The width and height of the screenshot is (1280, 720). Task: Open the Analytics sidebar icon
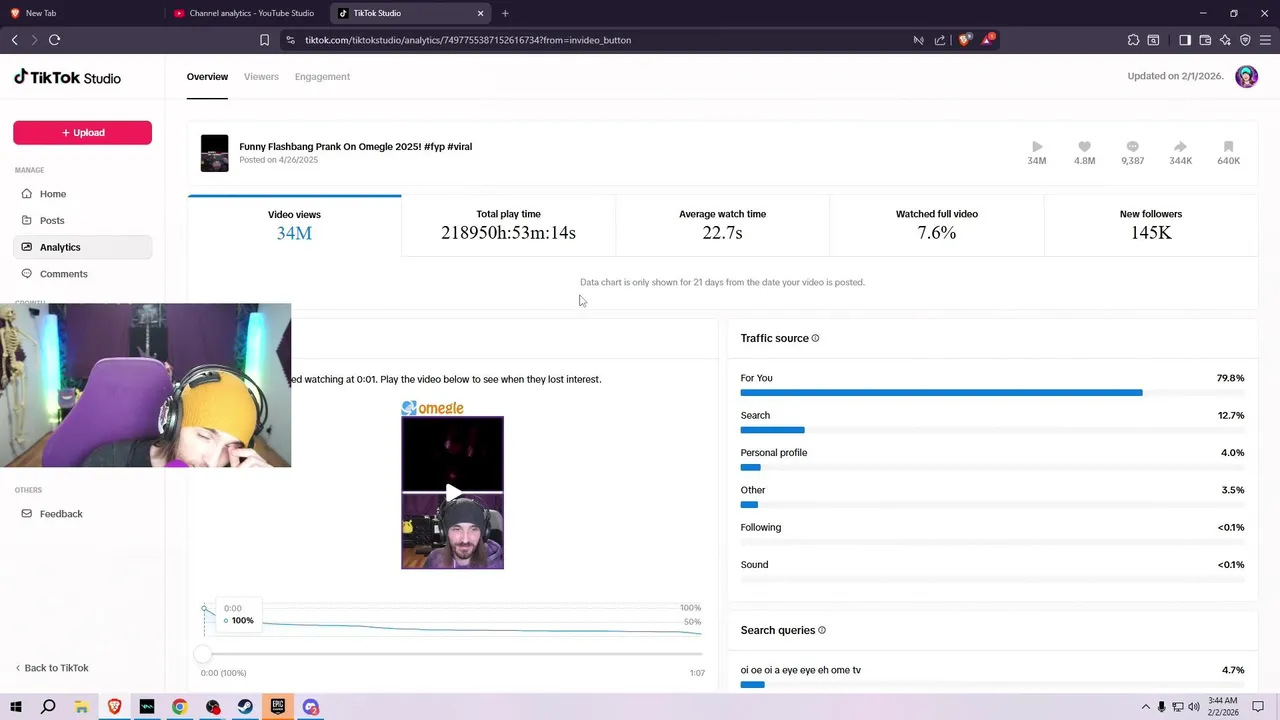(x=27, y=247)
